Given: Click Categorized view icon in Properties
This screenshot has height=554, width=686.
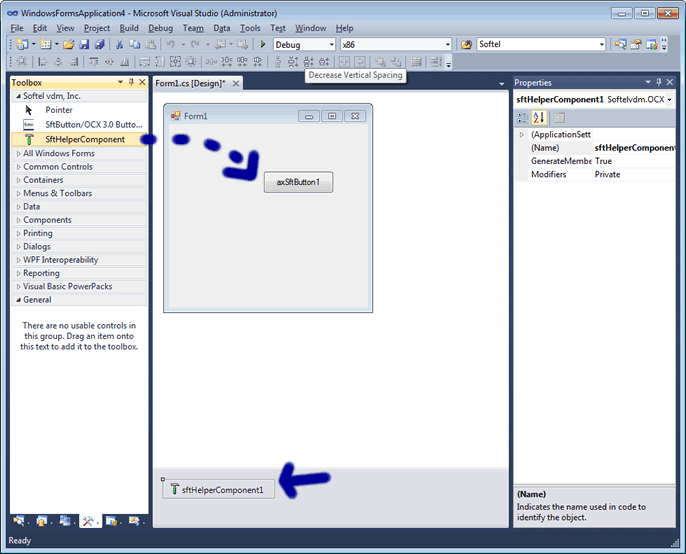Looking at the screenshot, I should (x=523, y=118).
